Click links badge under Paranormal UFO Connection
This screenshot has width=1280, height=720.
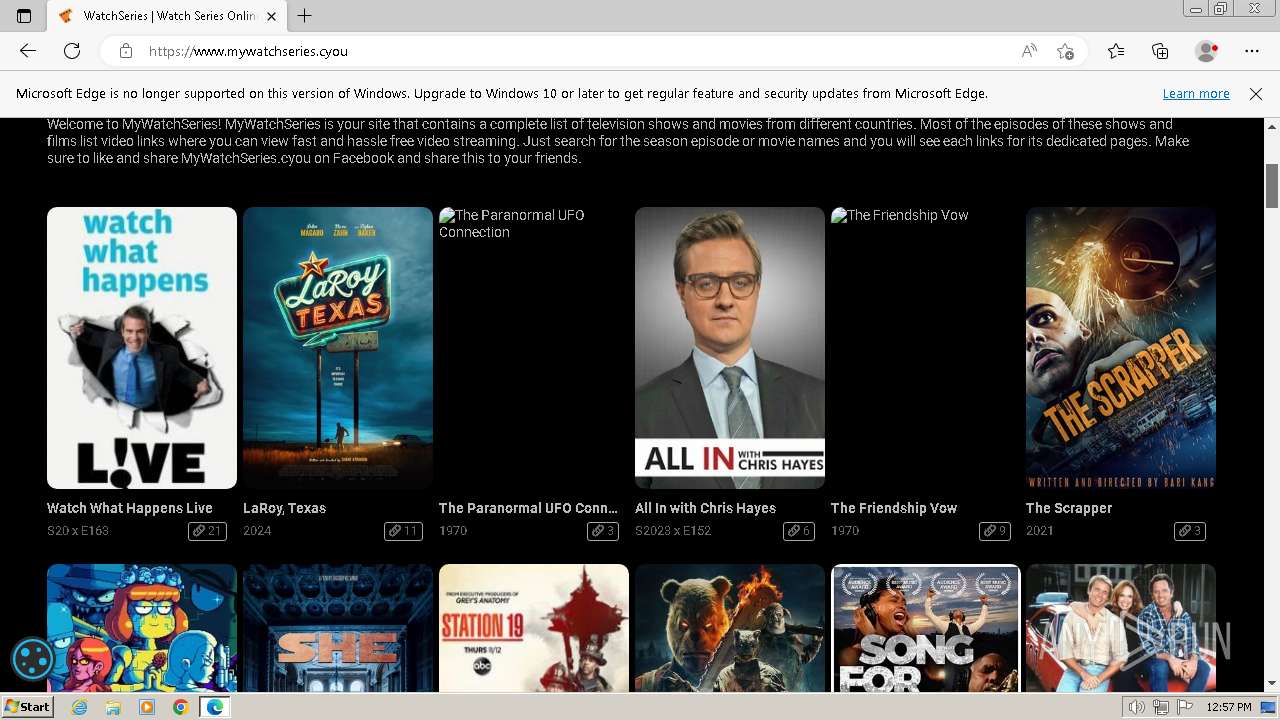click(603, 531)
